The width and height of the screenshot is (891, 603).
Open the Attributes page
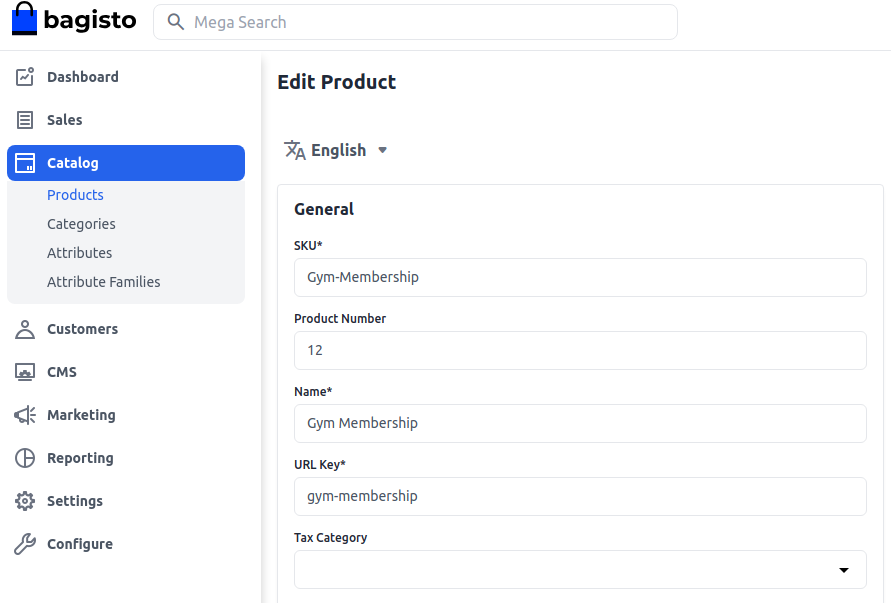79,252
